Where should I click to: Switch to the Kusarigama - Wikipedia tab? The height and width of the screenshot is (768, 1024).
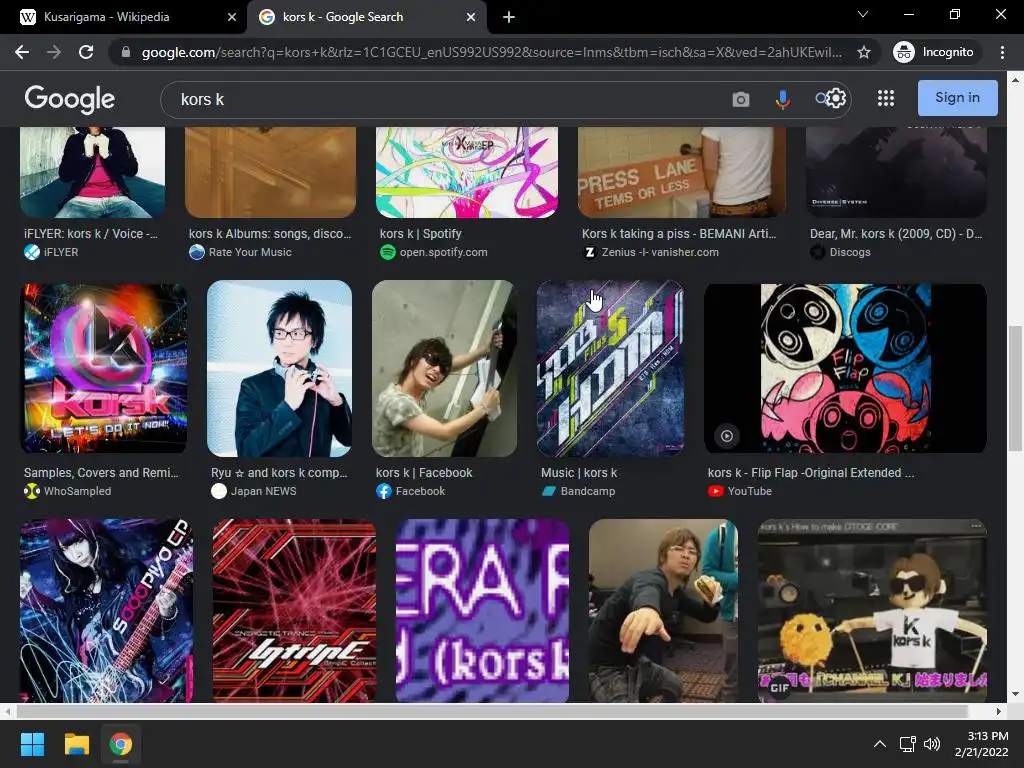[106, 17]
